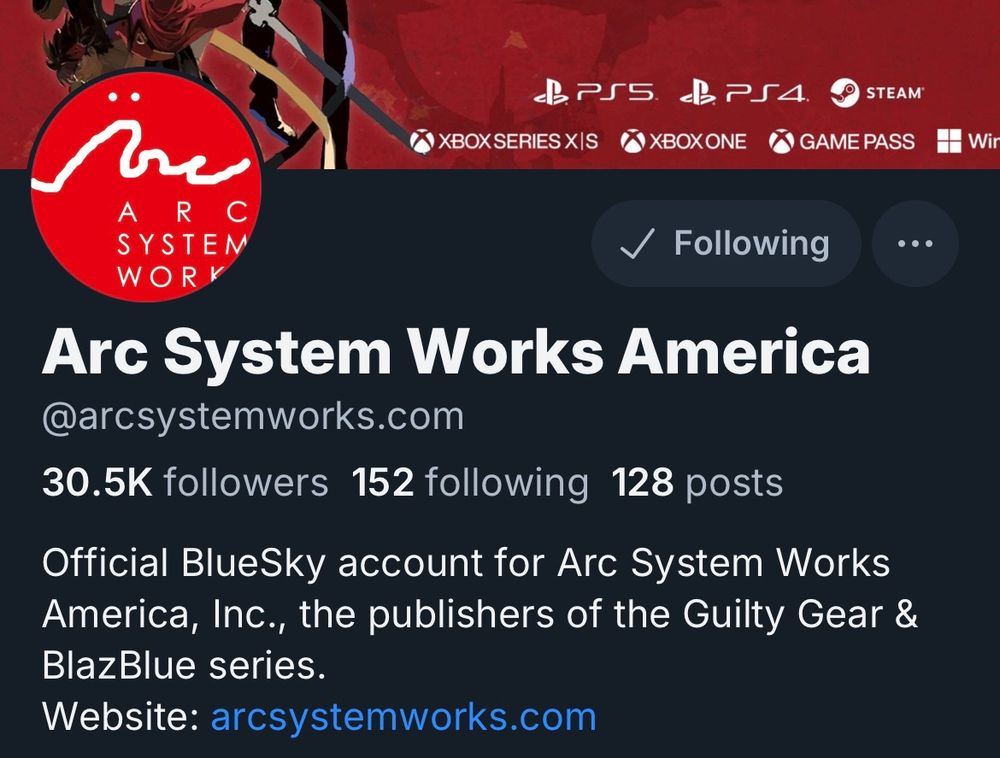The width and height of the screenshot is (1000, 758).
Task: Open the 30.5K followers list
Action: coord(185,482)
